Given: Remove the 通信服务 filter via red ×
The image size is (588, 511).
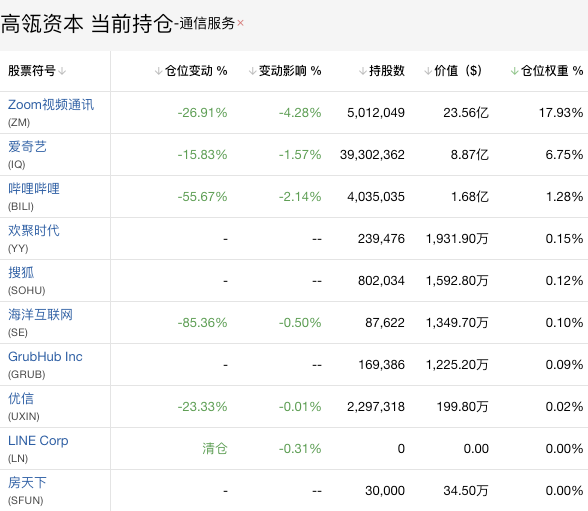Looking at the screenshot, I should click(240, 23).
